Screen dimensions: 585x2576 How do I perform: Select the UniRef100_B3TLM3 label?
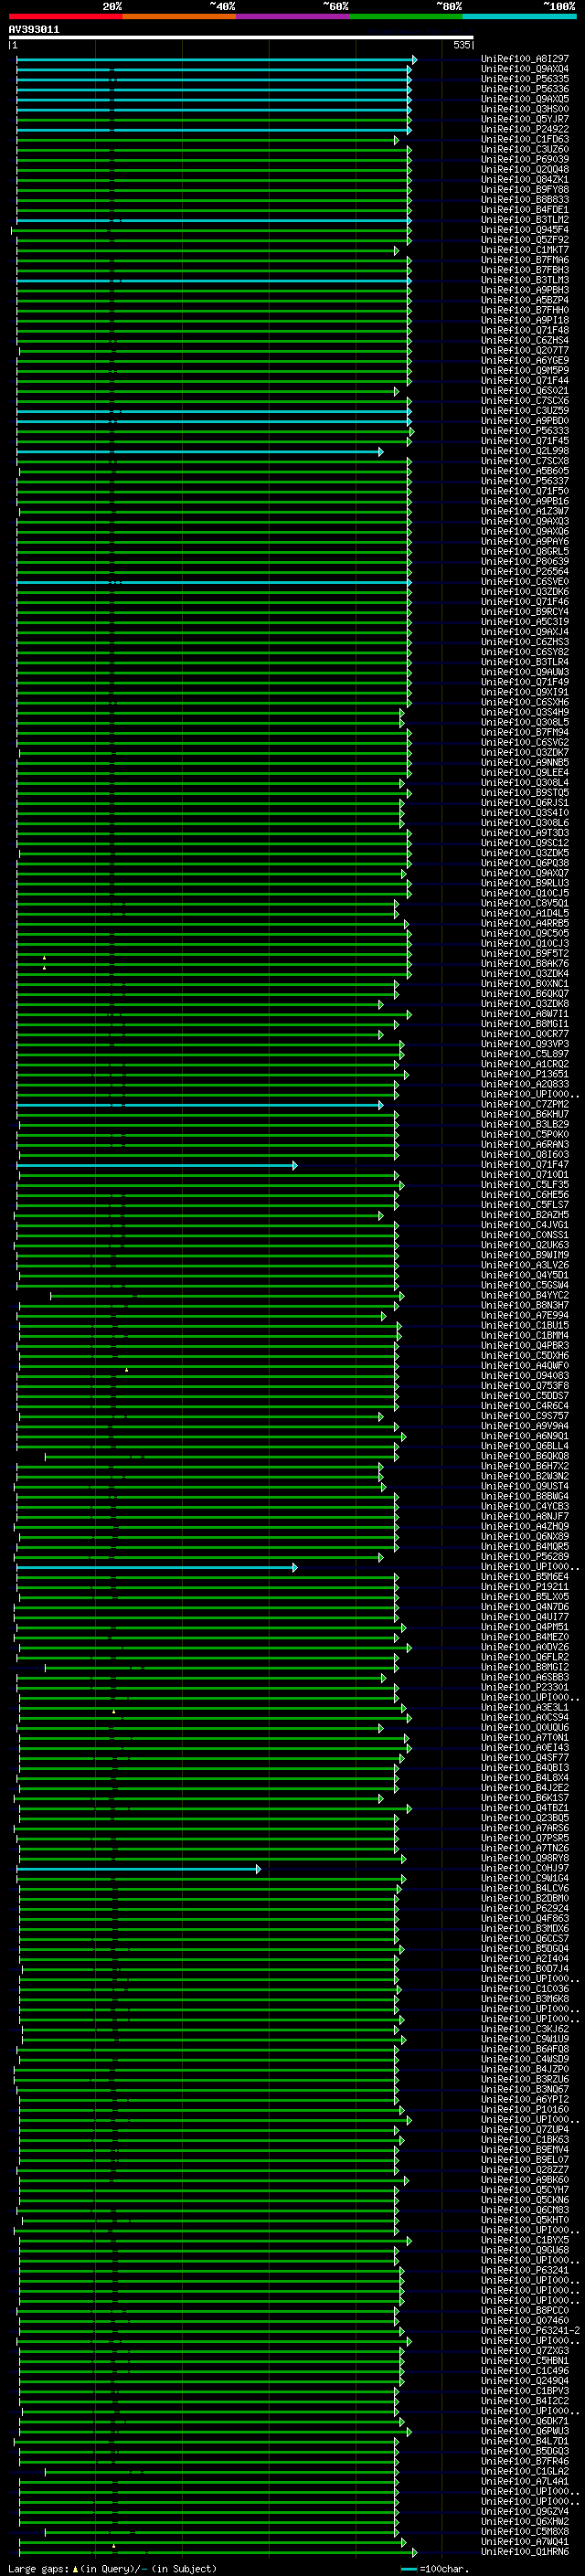(524, 281)
